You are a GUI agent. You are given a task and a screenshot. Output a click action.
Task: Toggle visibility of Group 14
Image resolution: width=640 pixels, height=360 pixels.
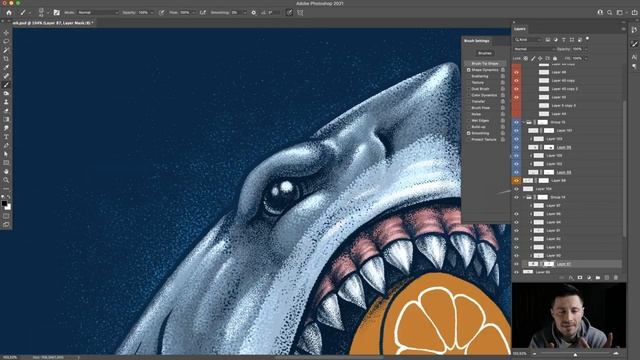(516, 197)
